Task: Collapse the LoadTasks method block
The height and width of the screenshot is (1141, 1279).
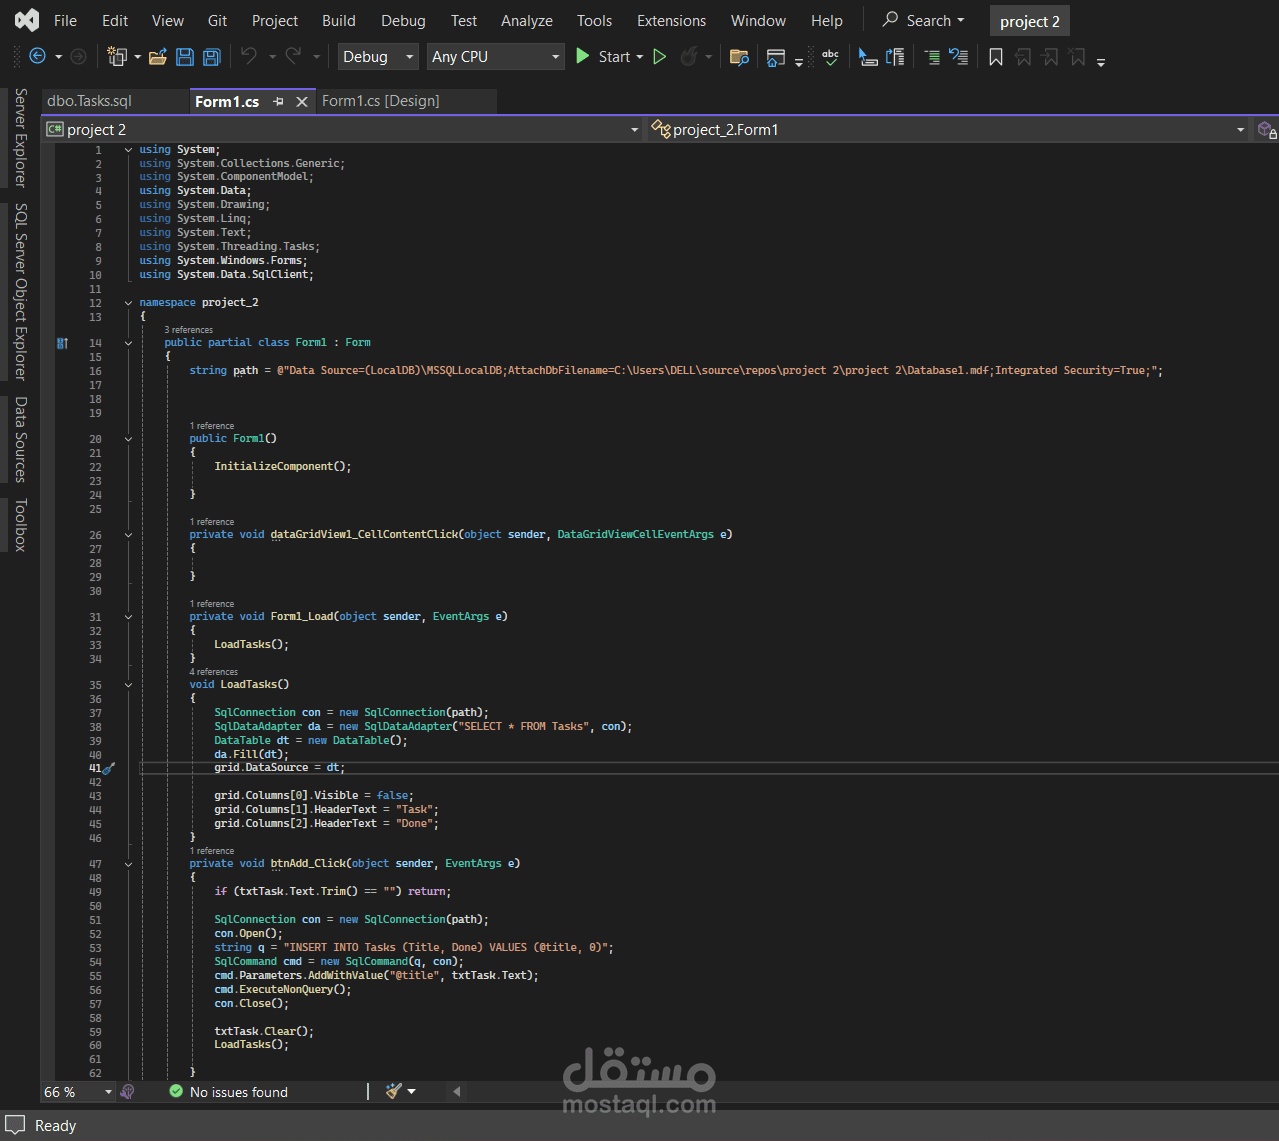Action: pos(128,685)
